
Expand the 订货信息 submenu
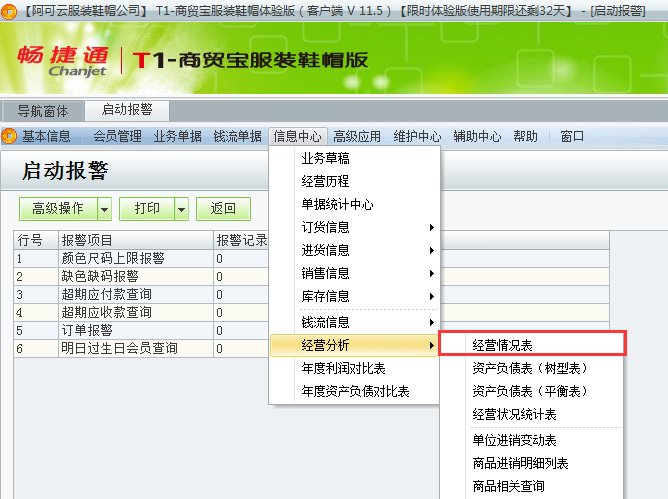tap(354, 228)
